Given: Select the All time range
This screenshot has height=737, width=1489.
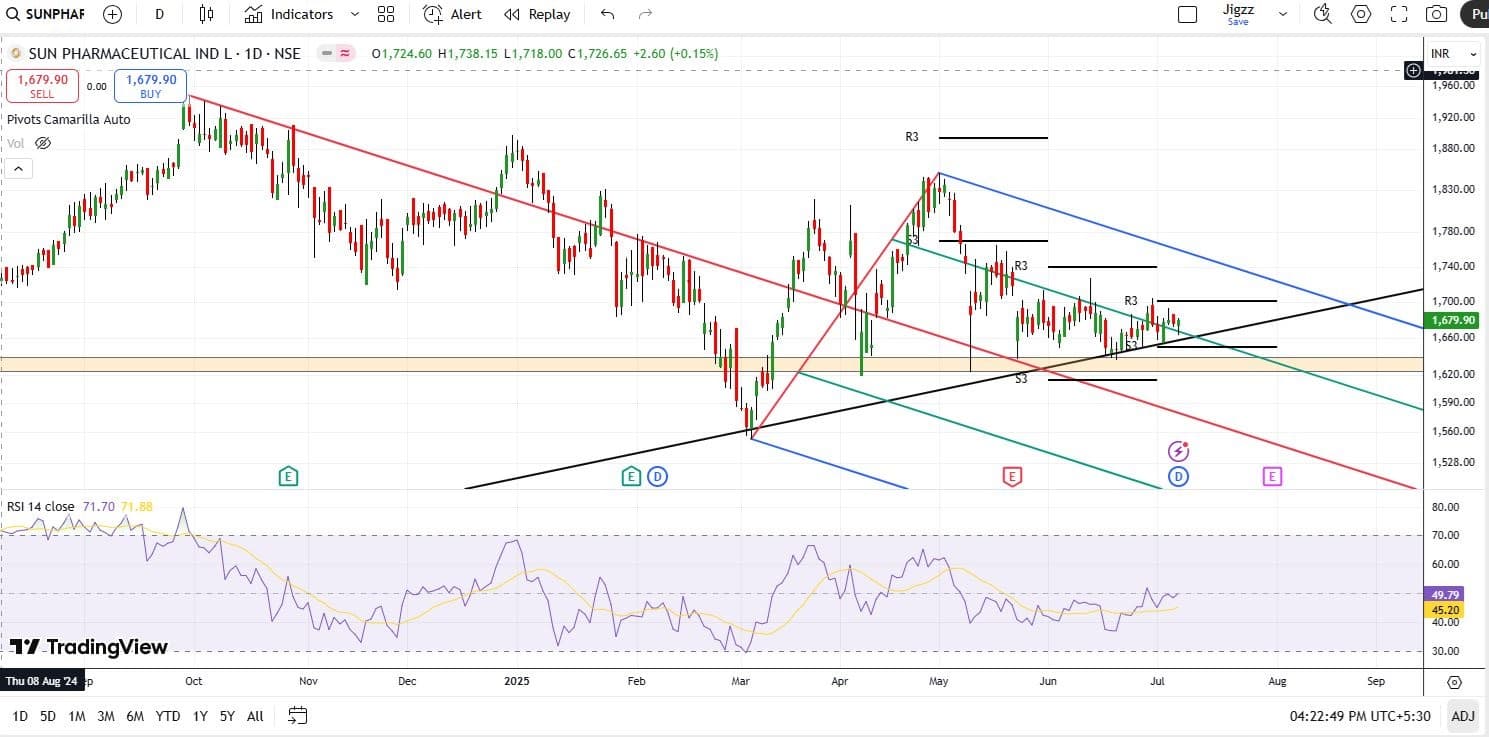Looking at the screenshot, I should point(255,715).
